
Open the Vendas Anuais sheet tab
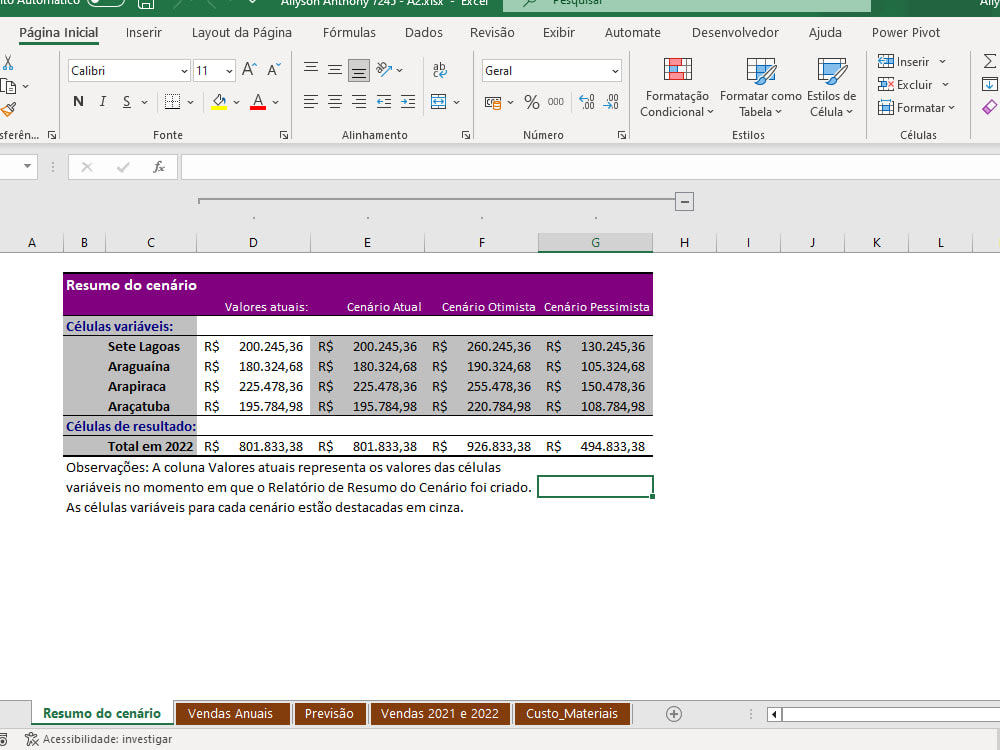[232, 714]
